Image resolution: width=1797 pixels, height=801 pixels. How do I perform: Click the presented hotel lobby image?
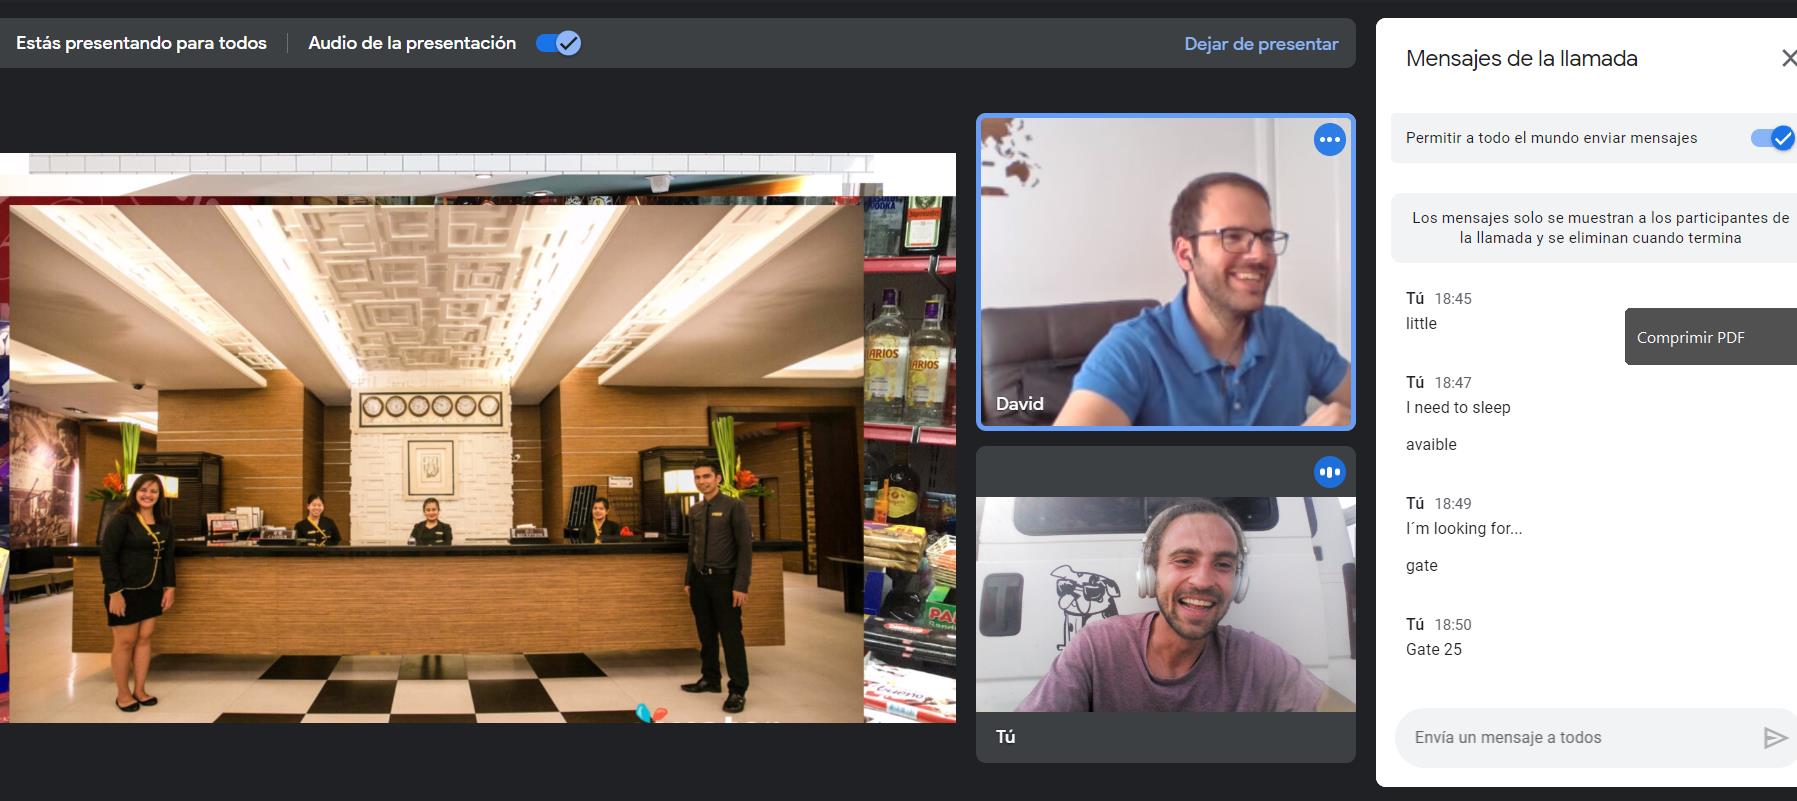436,462
